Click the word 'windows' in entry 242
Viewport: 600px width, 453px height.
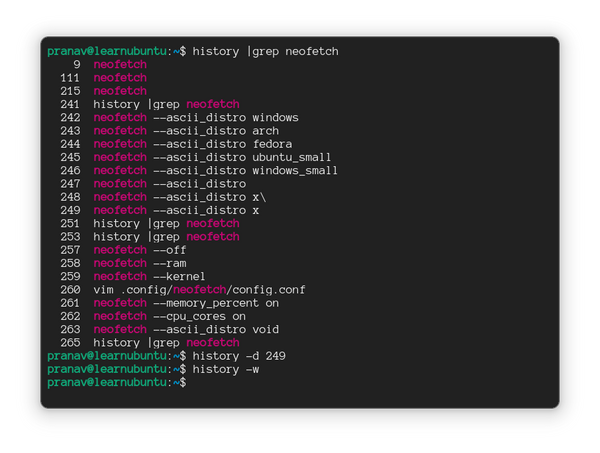point(275,118)
